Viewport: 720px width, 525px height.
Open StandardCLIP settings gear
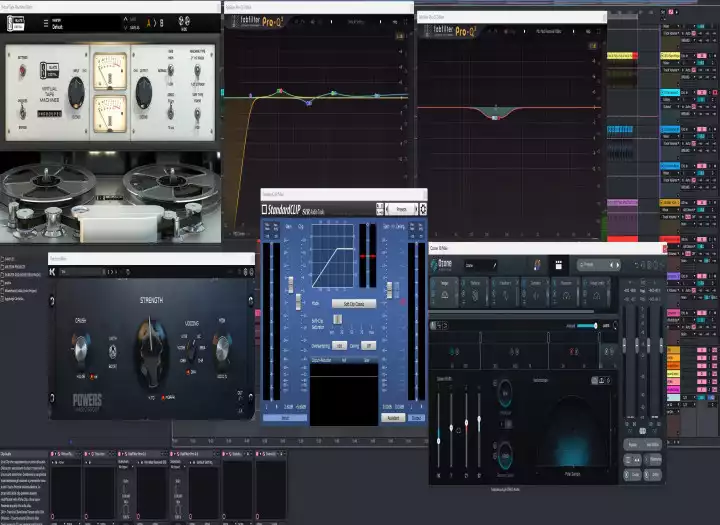tap(423, 209)
